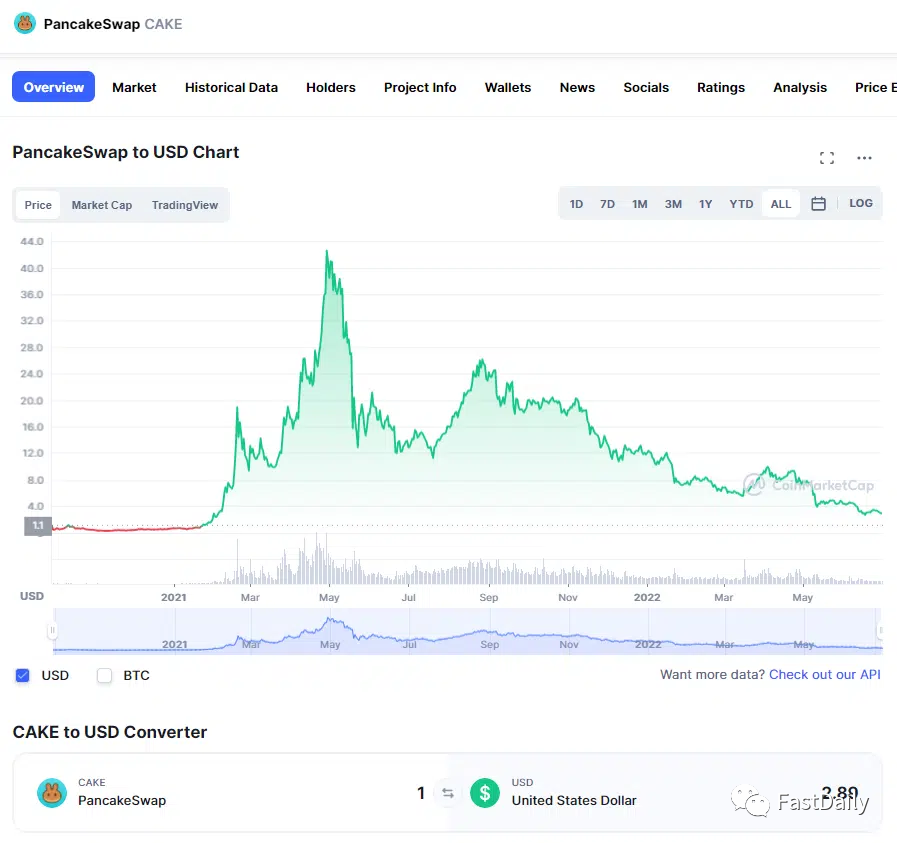Click the left handle of range navigator
897x843 pixels.
tap(52, 631)
